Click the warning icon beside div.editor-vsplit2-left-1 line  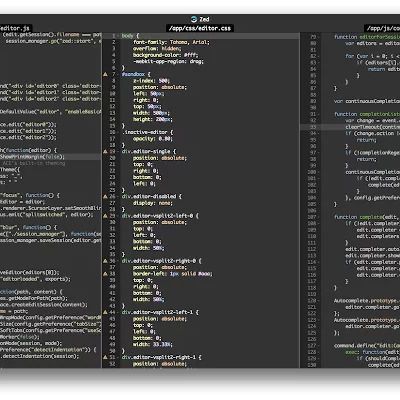coord(105,312)
